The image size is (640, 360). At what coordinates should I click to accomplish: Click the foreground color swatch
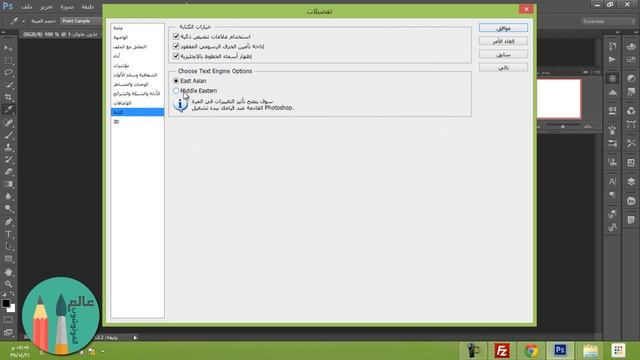(6, 303)
